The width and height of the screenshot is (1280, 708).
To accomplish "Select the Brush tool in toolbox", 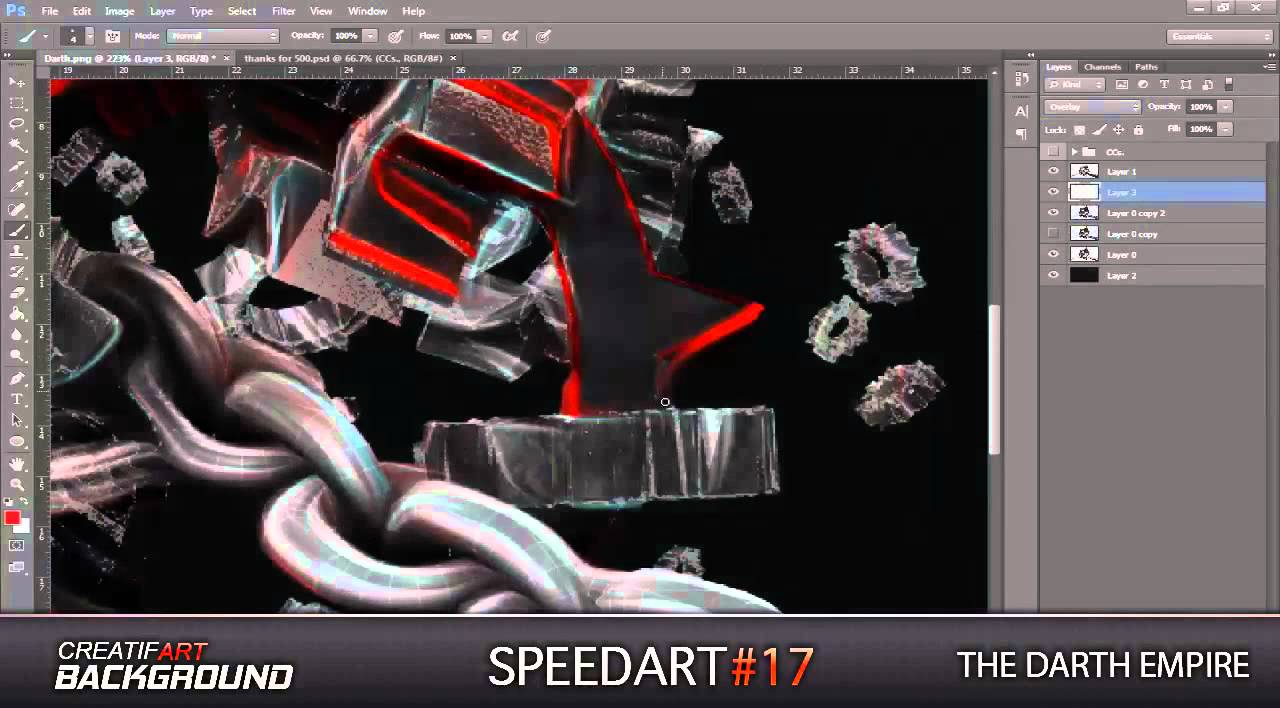I will (17, 230).
